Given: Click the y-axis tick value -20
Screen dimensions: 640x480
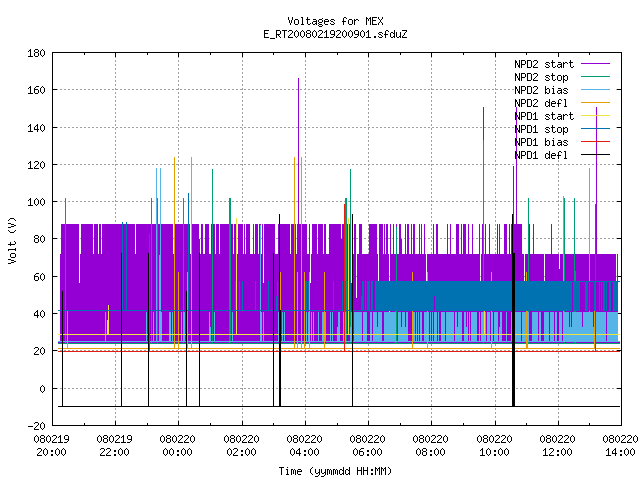Looking at the screenshot, I should 36,426.
